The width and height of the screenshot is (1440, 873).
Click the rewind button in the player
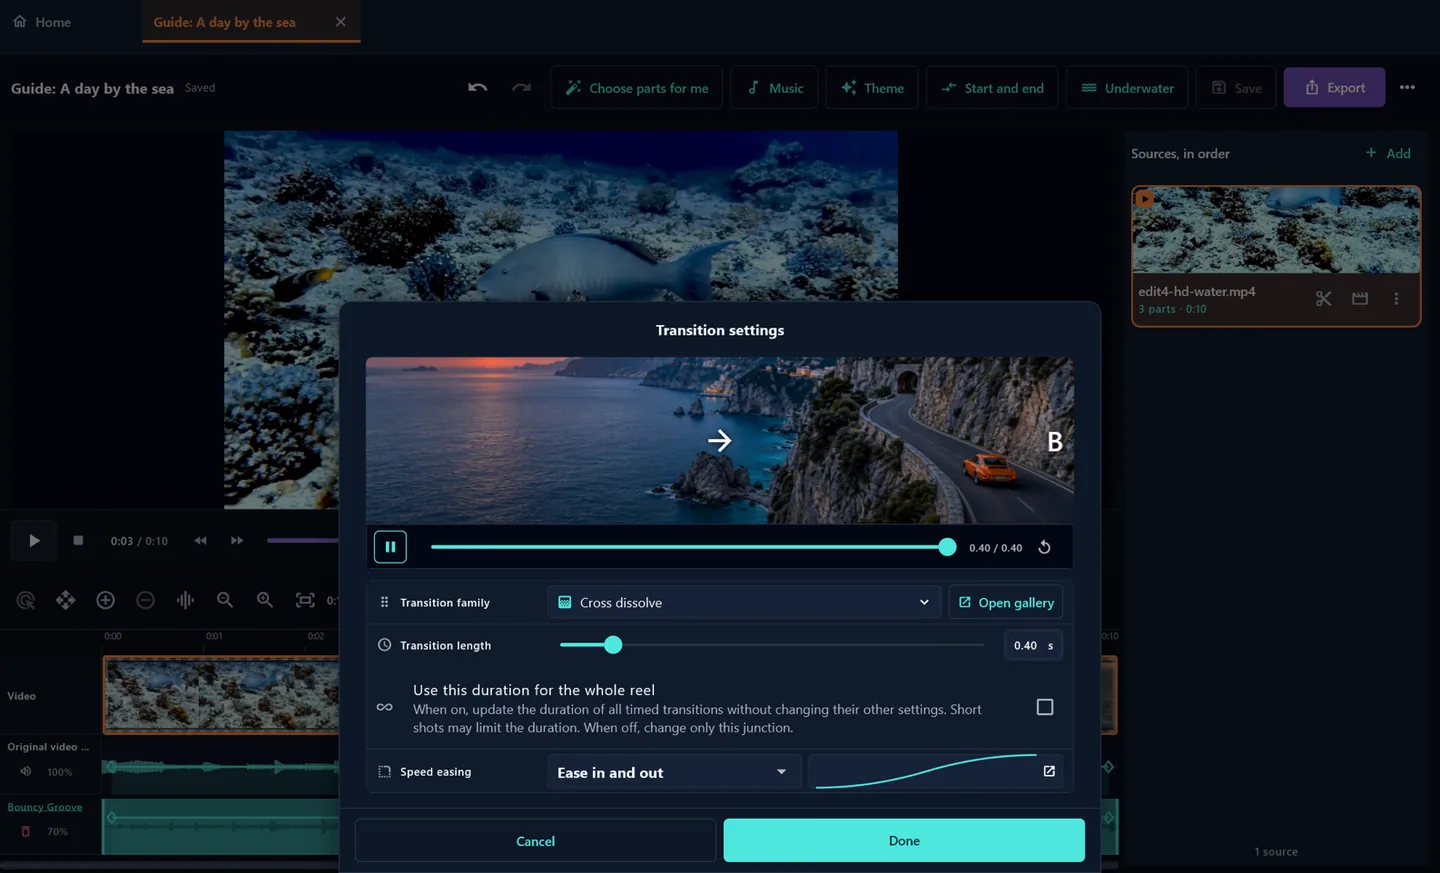(200, 541)
